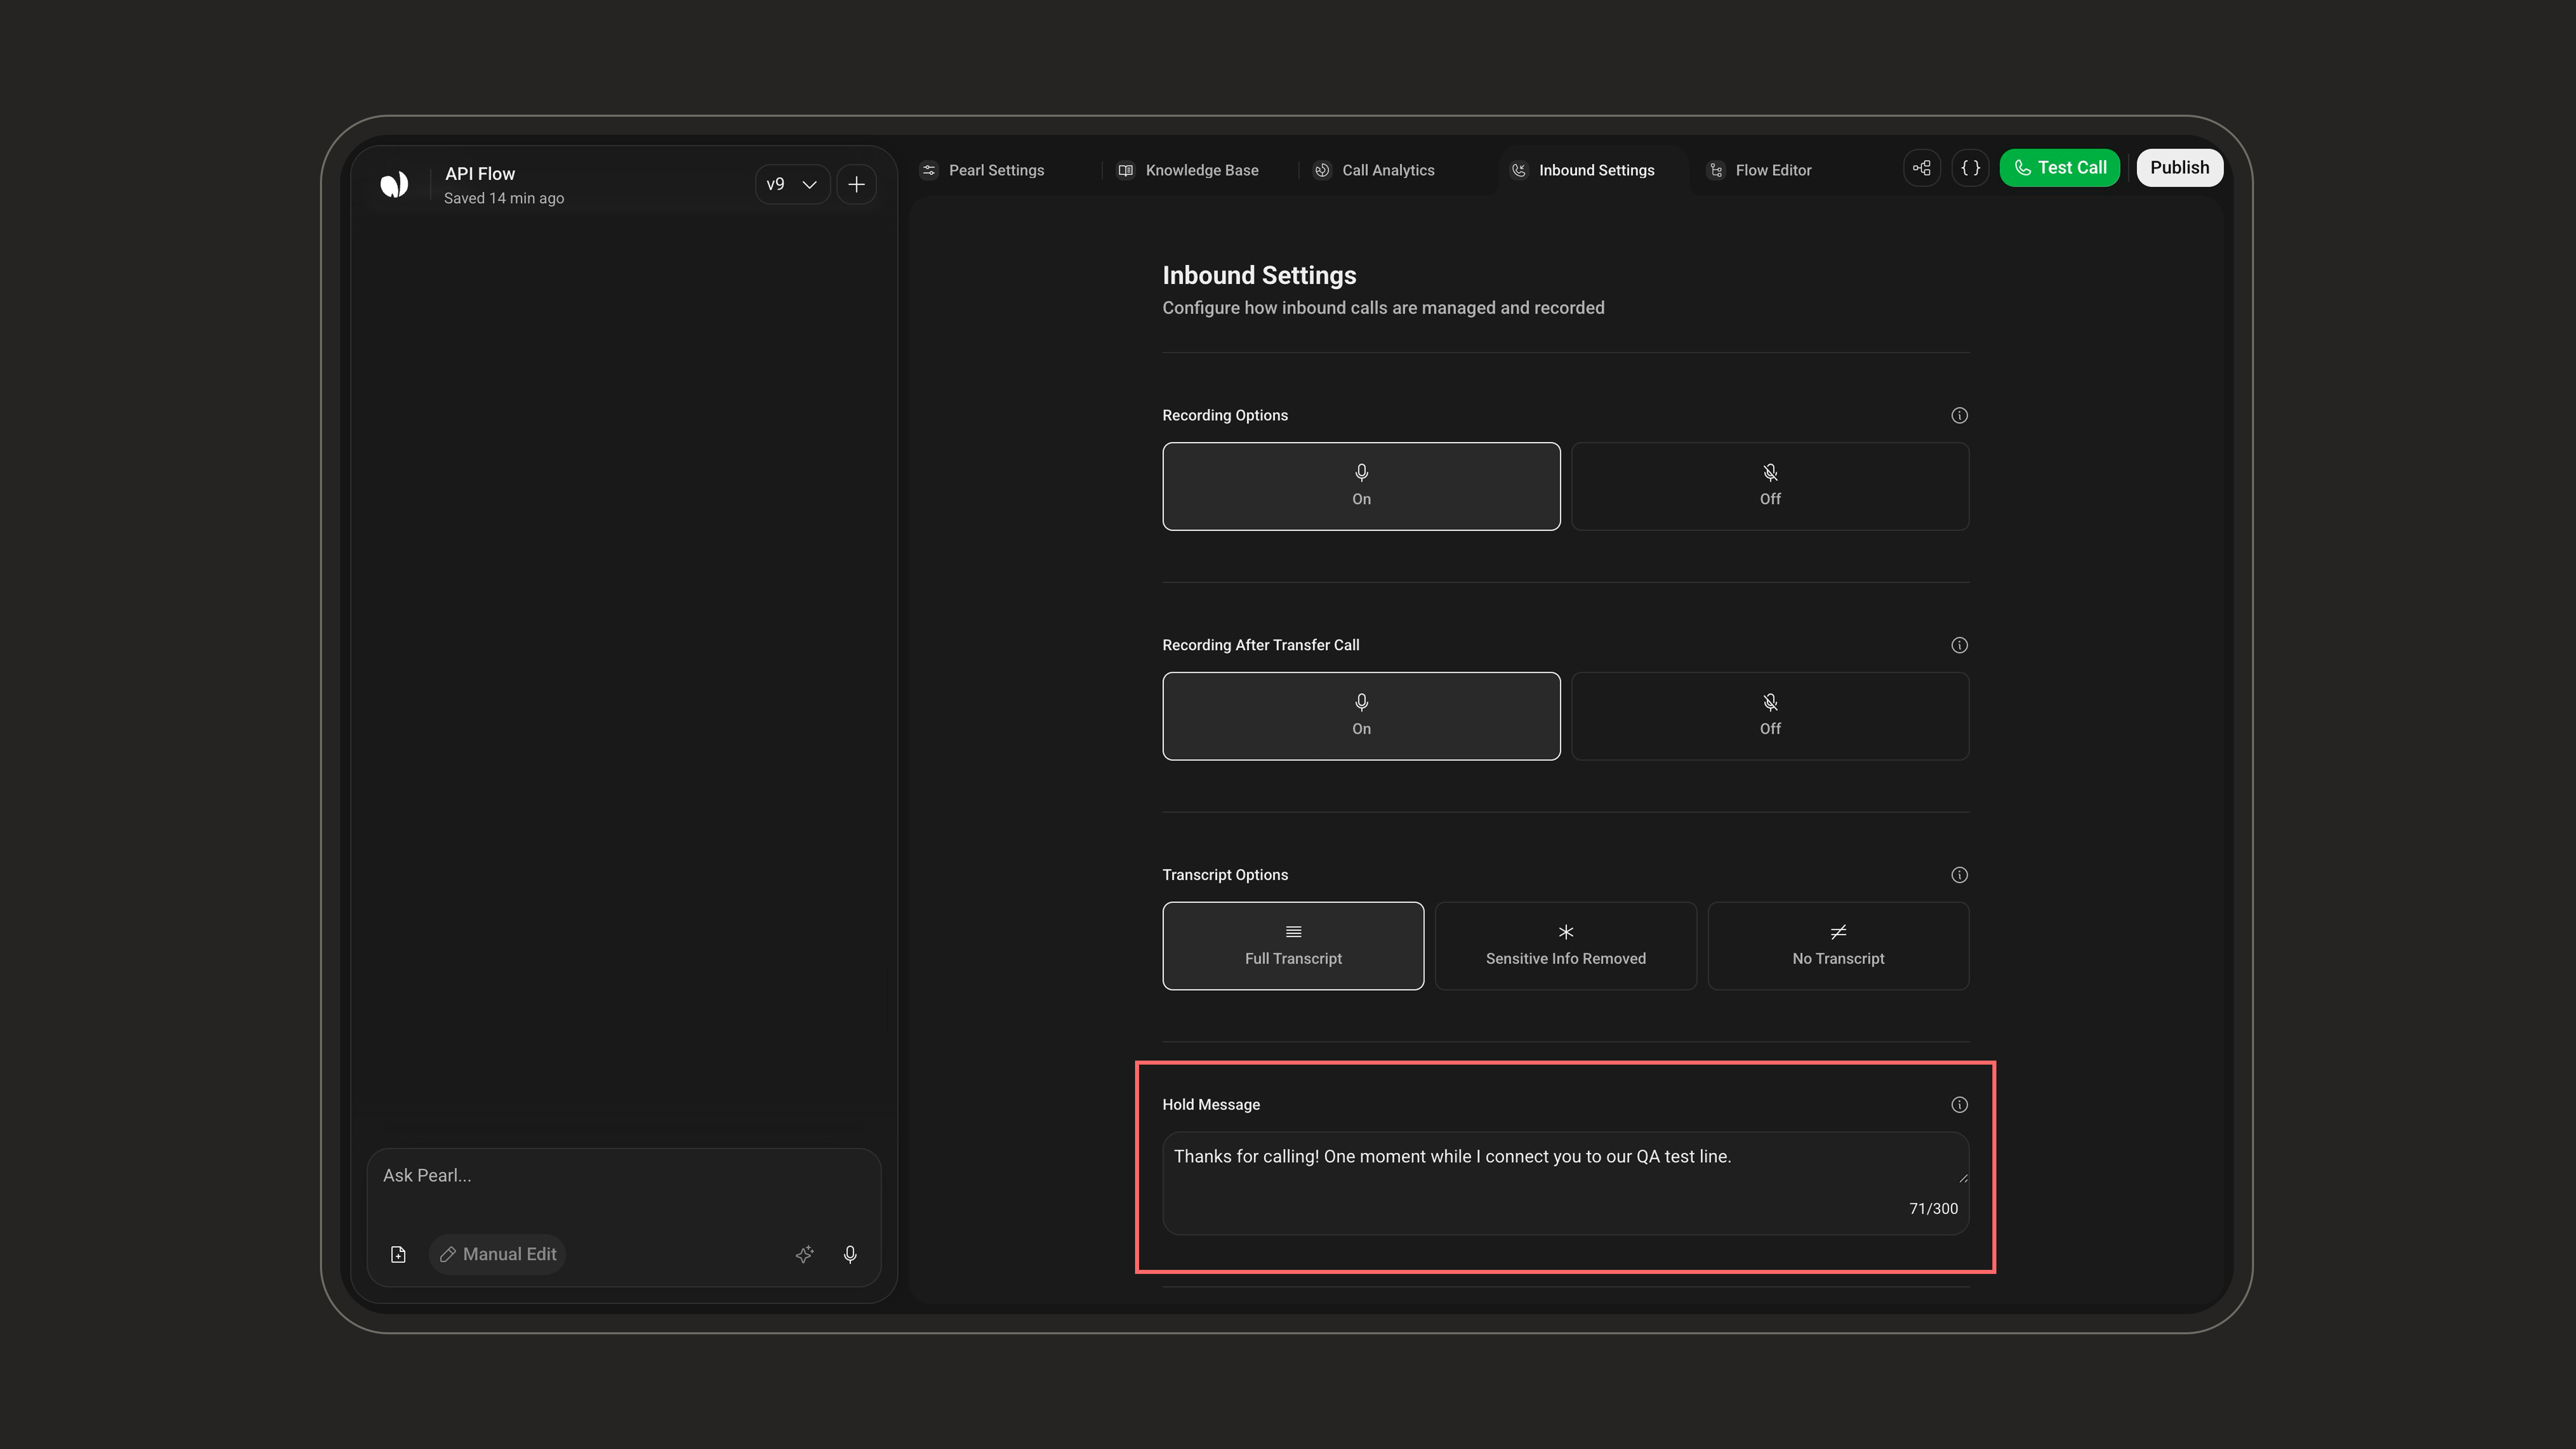This screenshot has width=2576, height=1449.
Task: Click the microphone icon in Ask Pearl
Action: (x=850, y=1254)
